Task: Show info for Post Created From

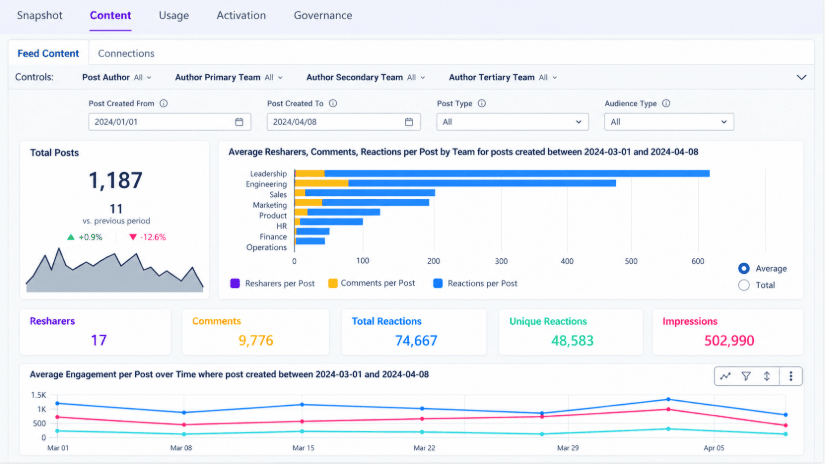Action: [x=164, y=104]
